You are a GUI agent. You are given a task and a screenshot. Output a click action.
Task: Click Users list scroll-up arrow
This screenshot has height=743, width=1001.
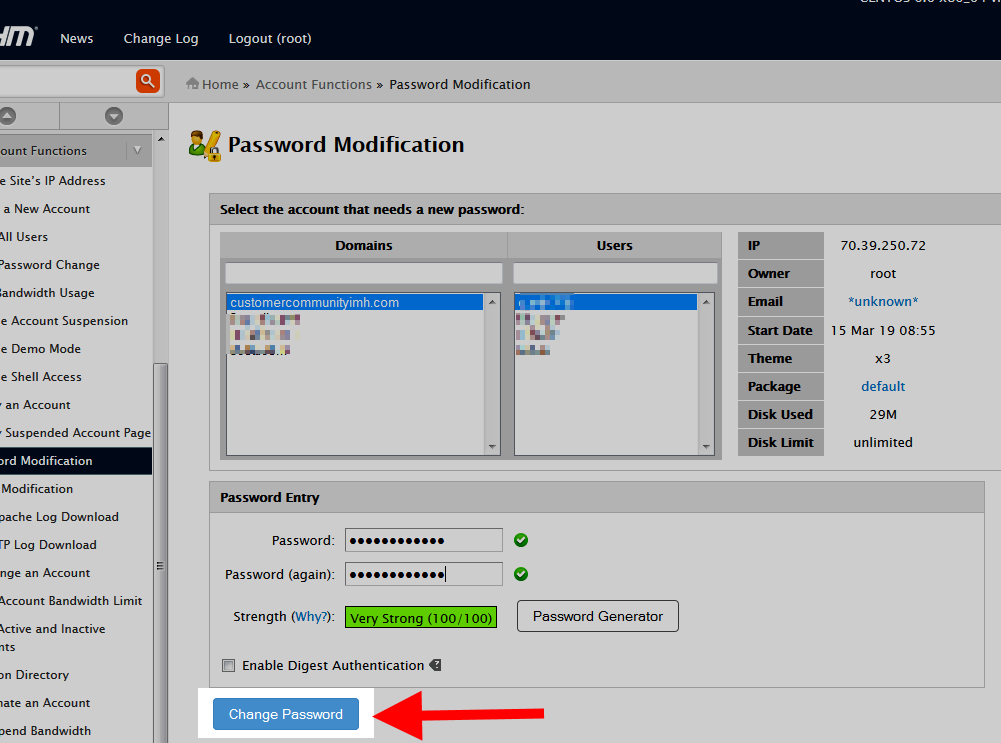pyautogui.click(x=706, y=302)
